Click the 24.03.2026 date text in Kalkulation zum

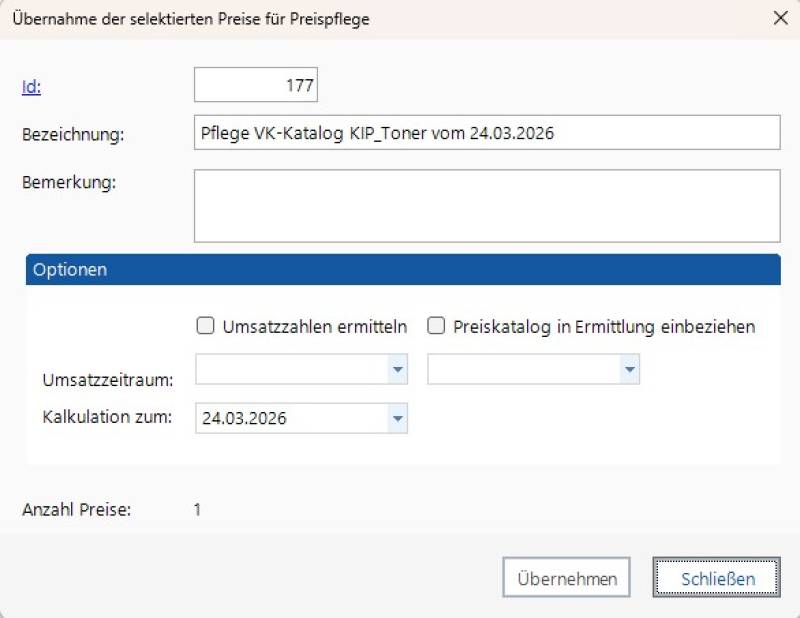(x=244, y=419)
